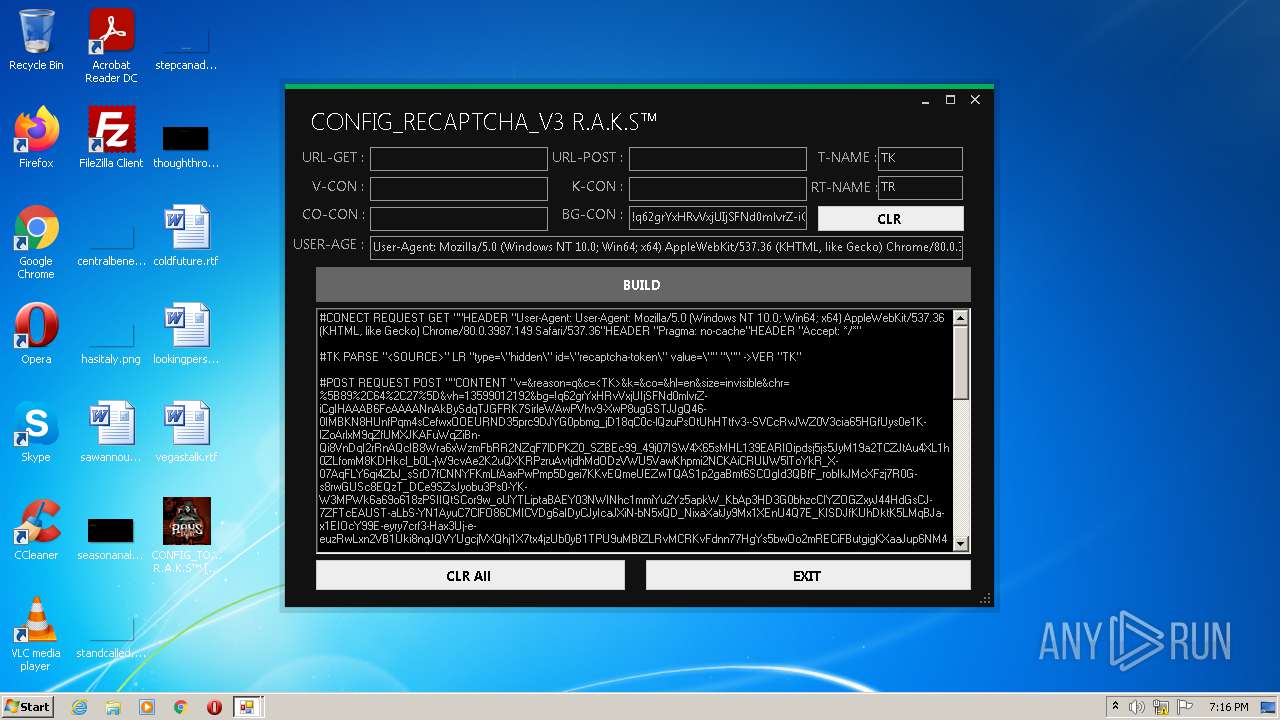Open Skype desktop shortcut
1280x720 pixels.
(x=36, y=432)
